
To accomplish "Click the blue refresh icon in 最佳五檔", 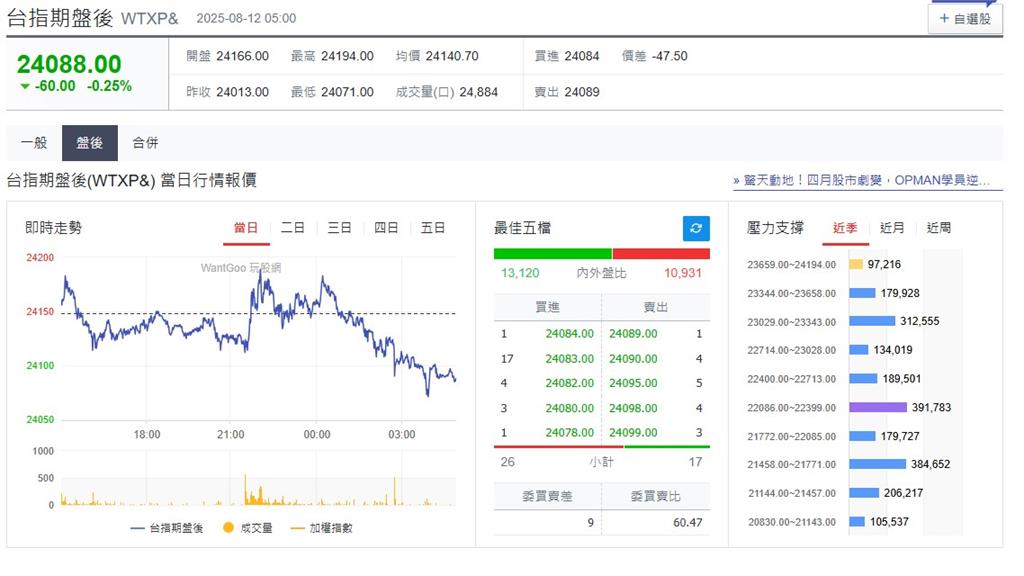I will [x=696, y=229].
